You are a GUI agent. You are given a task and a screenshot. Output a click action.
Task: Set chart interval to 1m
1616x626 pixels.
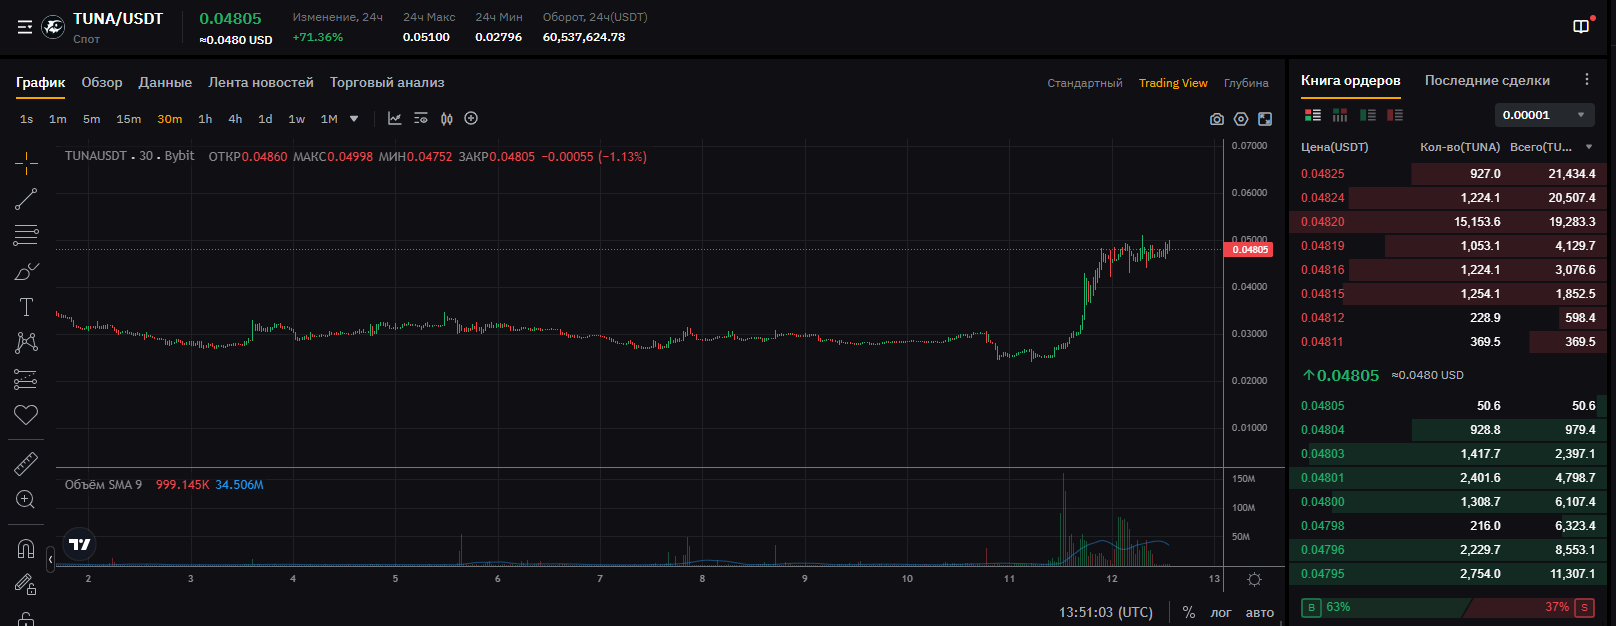pyautogui.click(x=58, y=119)
